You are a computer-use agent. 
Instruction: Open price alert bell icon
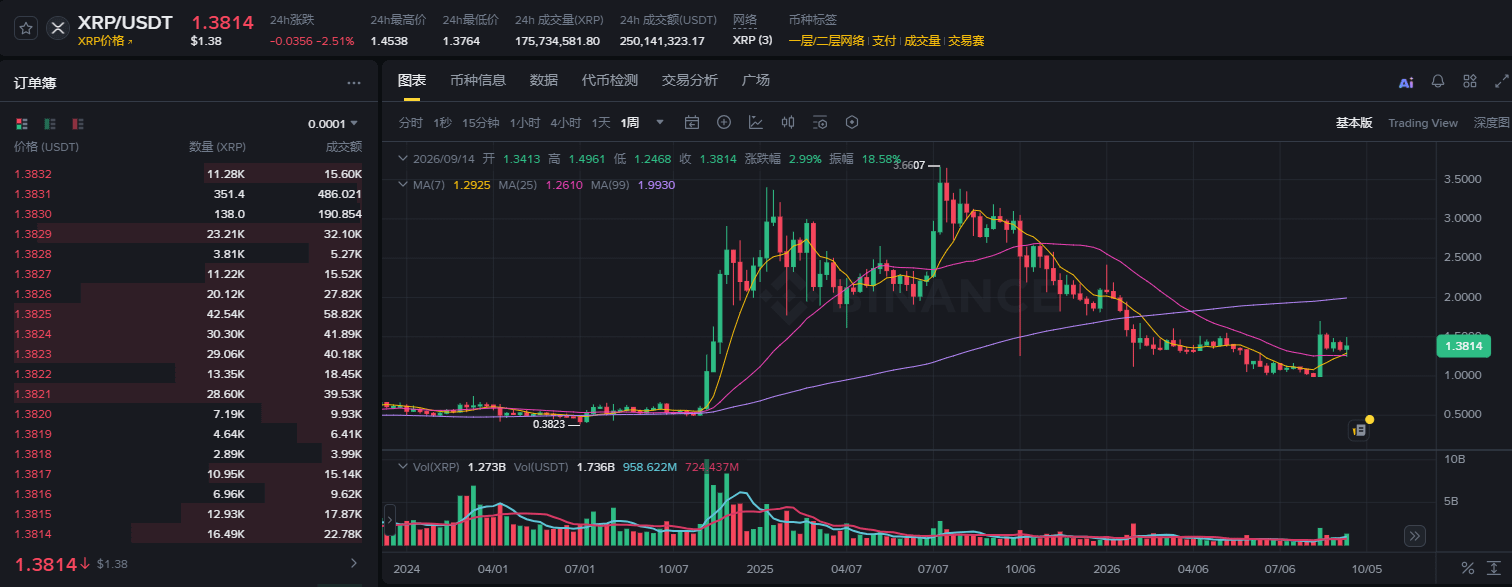[x=1438, y=81]
